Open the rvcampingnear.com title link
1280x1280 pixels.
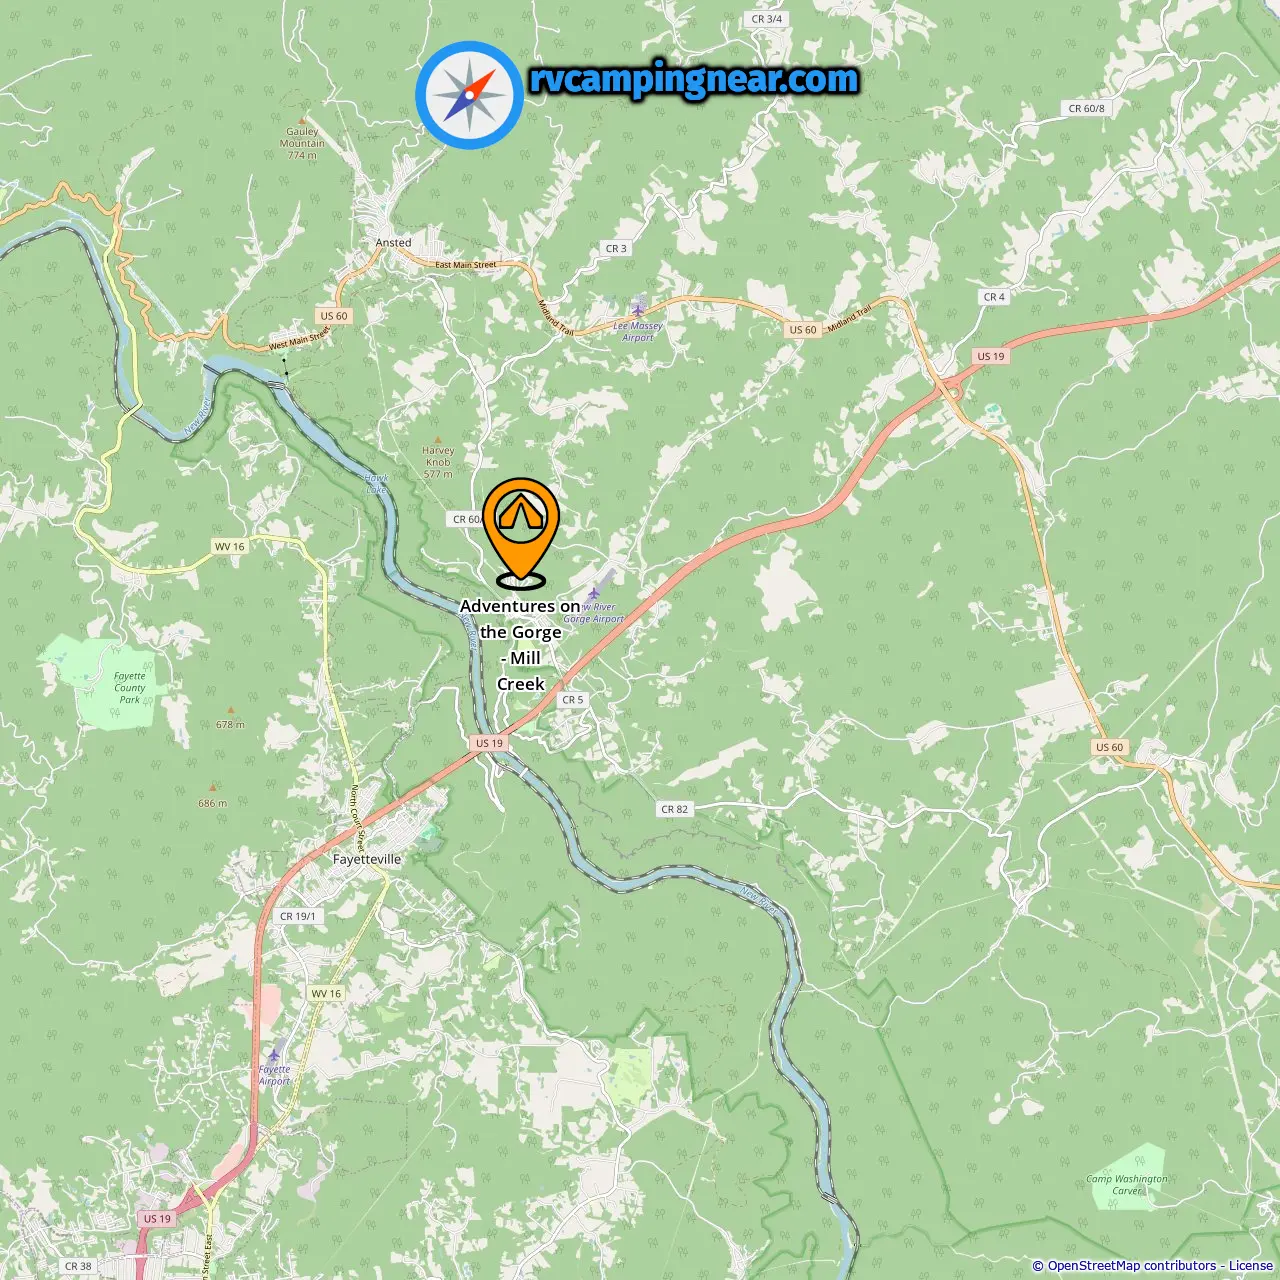(x=694, y=79)
